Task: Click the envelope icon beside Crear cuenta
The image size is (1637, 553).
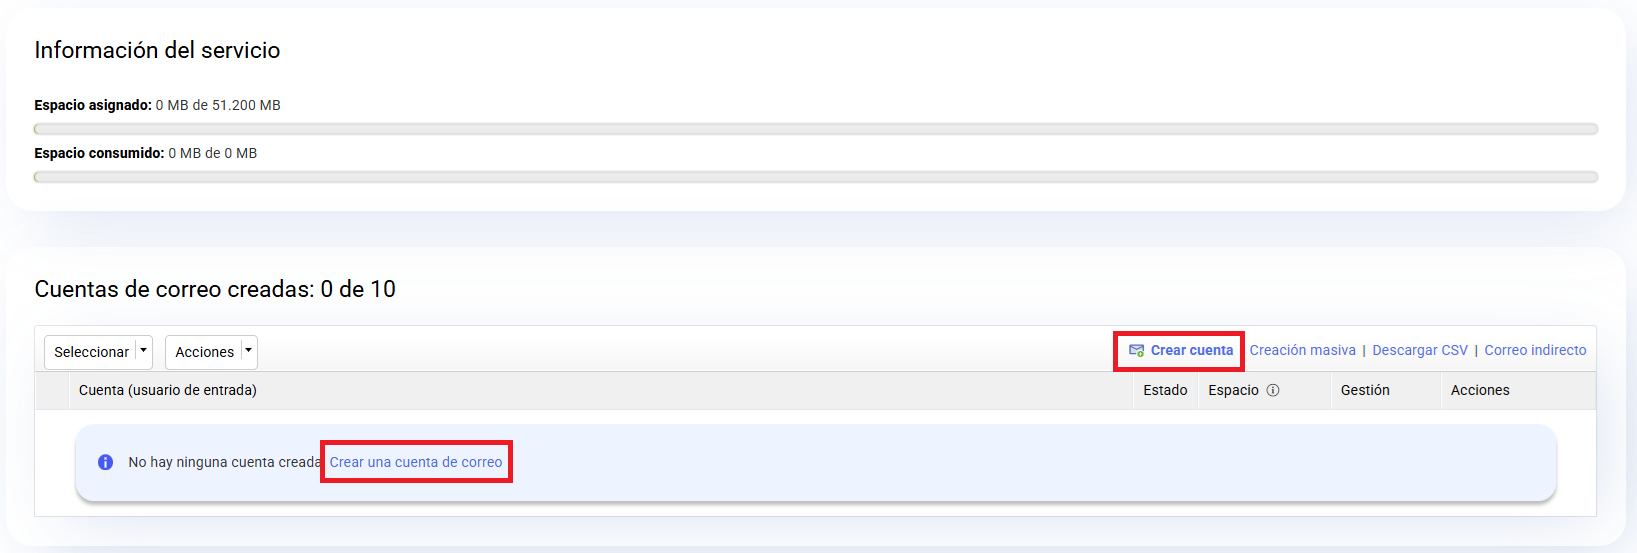Action: pos(1137,351)
